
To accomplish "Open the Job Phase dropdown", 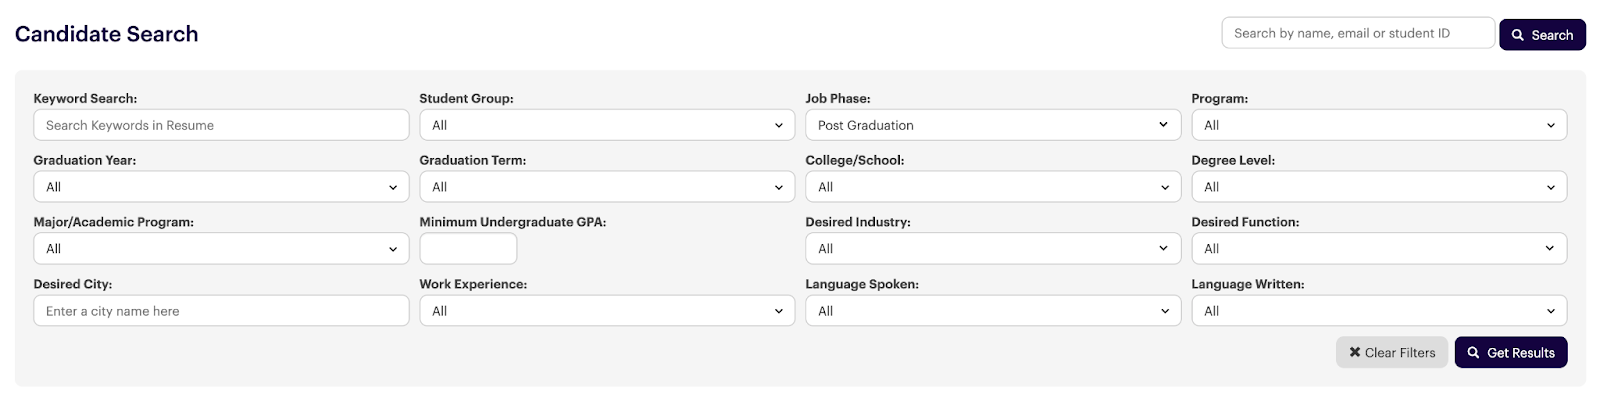I will pos(993,125).
